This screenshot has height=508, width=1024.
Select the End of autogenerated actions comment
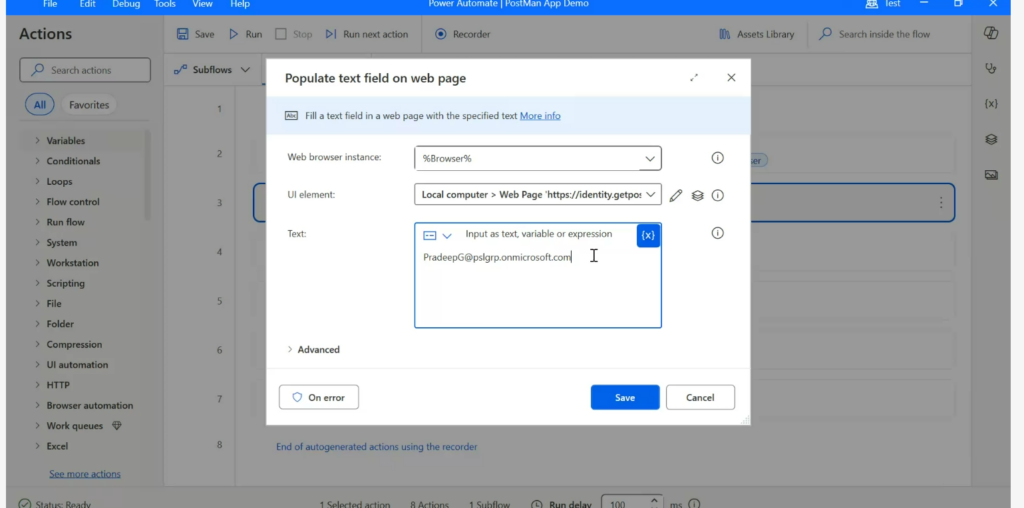(x=377, y=447)
